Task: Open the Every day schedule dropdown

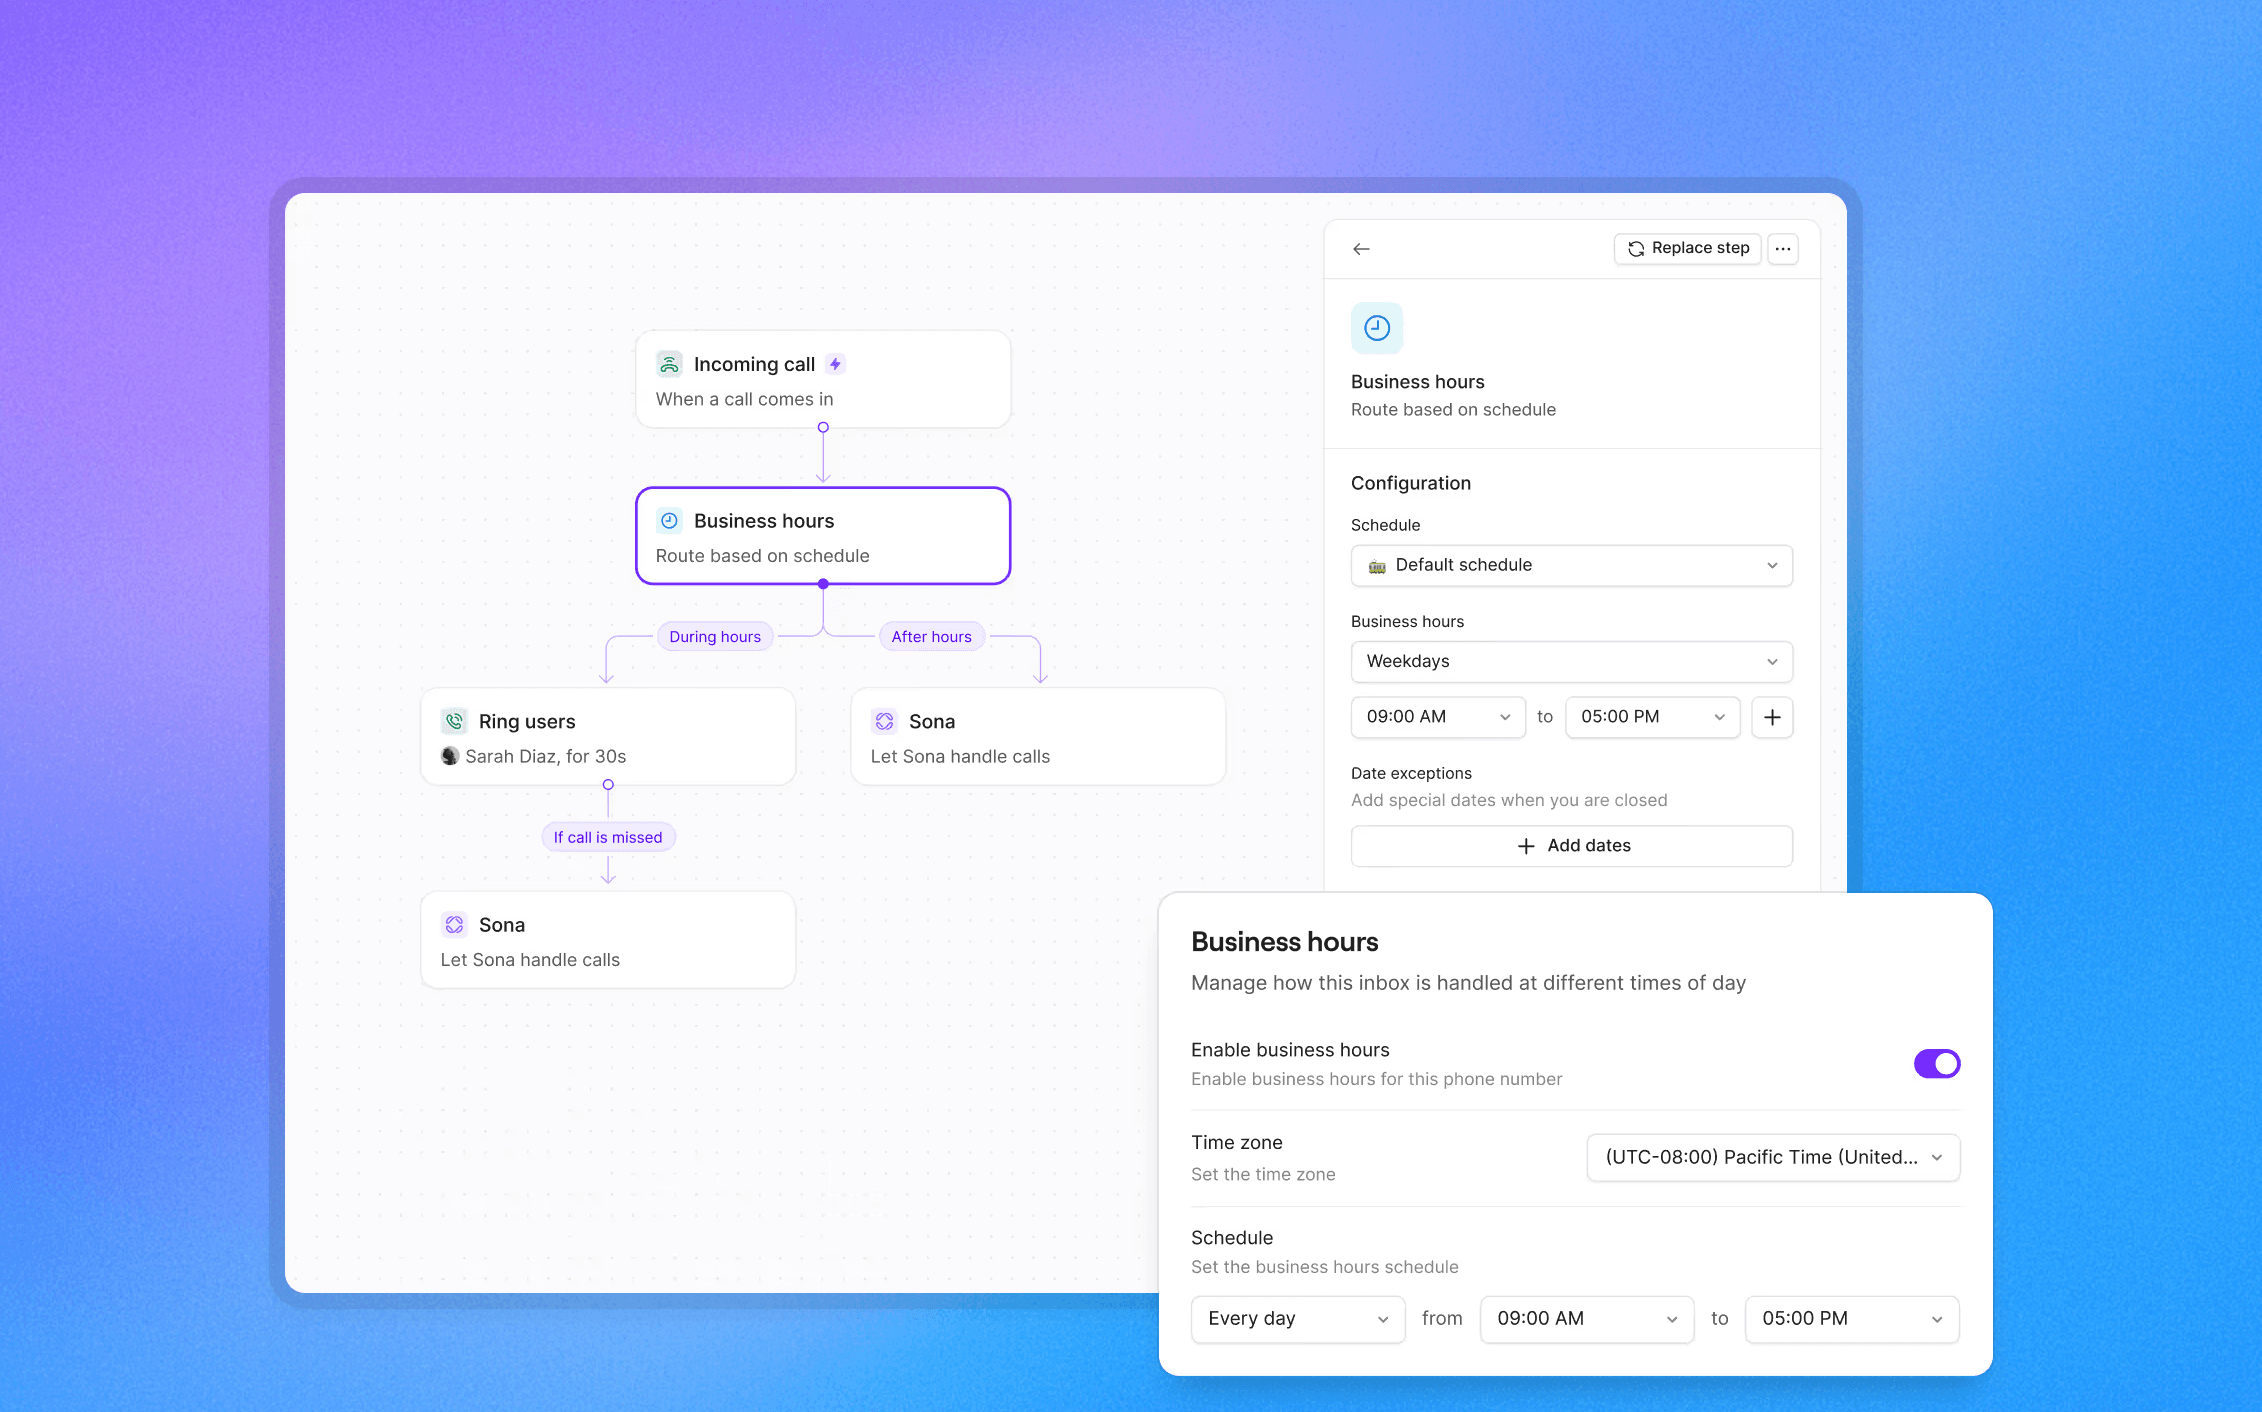Action: coord(1297,1319)
